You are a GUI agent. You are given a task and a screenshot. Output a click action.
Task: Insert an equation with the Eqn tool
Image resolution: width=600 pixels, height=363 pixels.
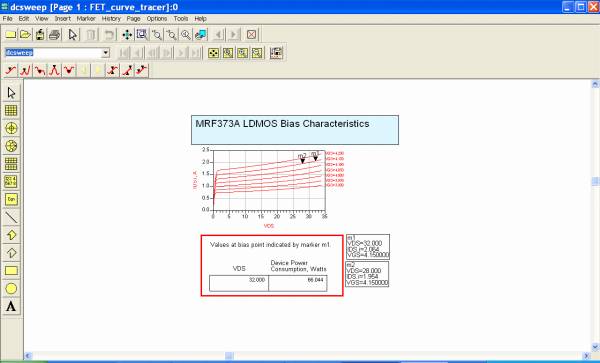point(11,199)
